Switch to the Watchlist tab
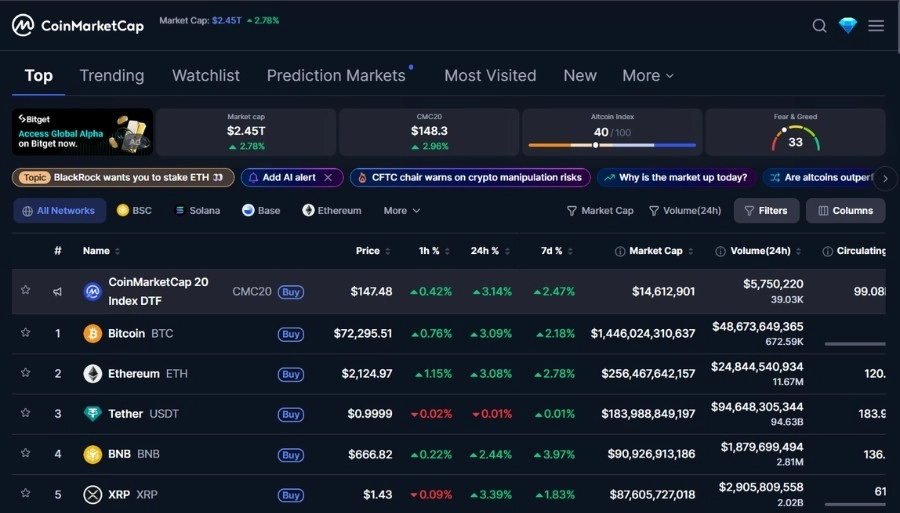 (x=206, y=75)
